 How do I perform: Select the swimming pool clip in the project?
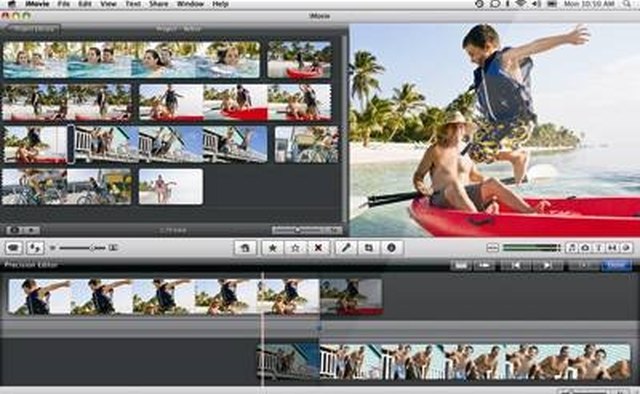point(131,60)
